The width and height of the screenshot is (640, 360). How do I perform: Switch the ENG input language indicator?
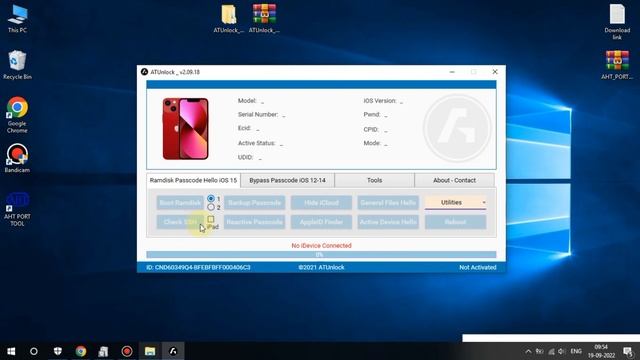(x=576, y=351)
